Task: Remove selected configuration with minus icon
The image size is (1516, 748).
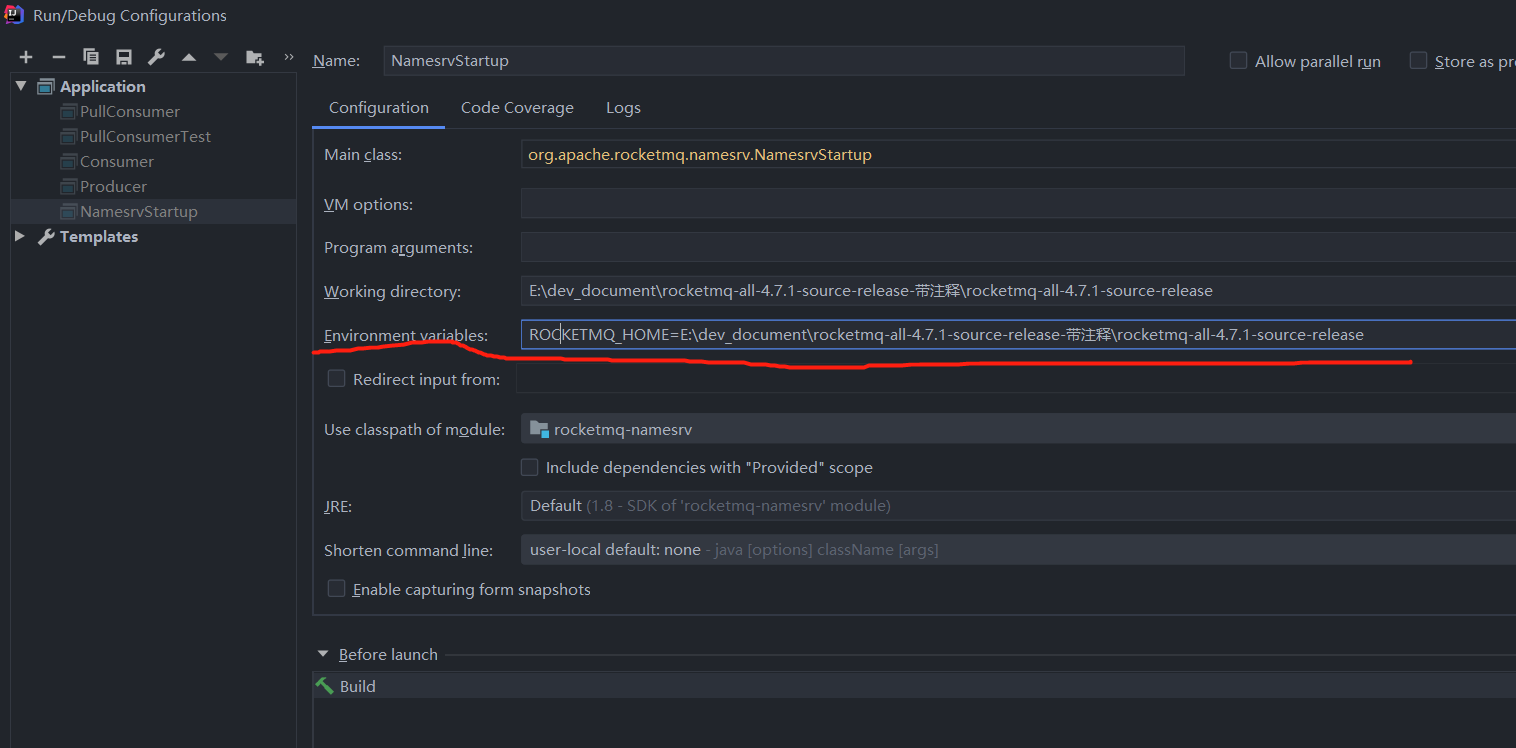Action: [59, 57]
